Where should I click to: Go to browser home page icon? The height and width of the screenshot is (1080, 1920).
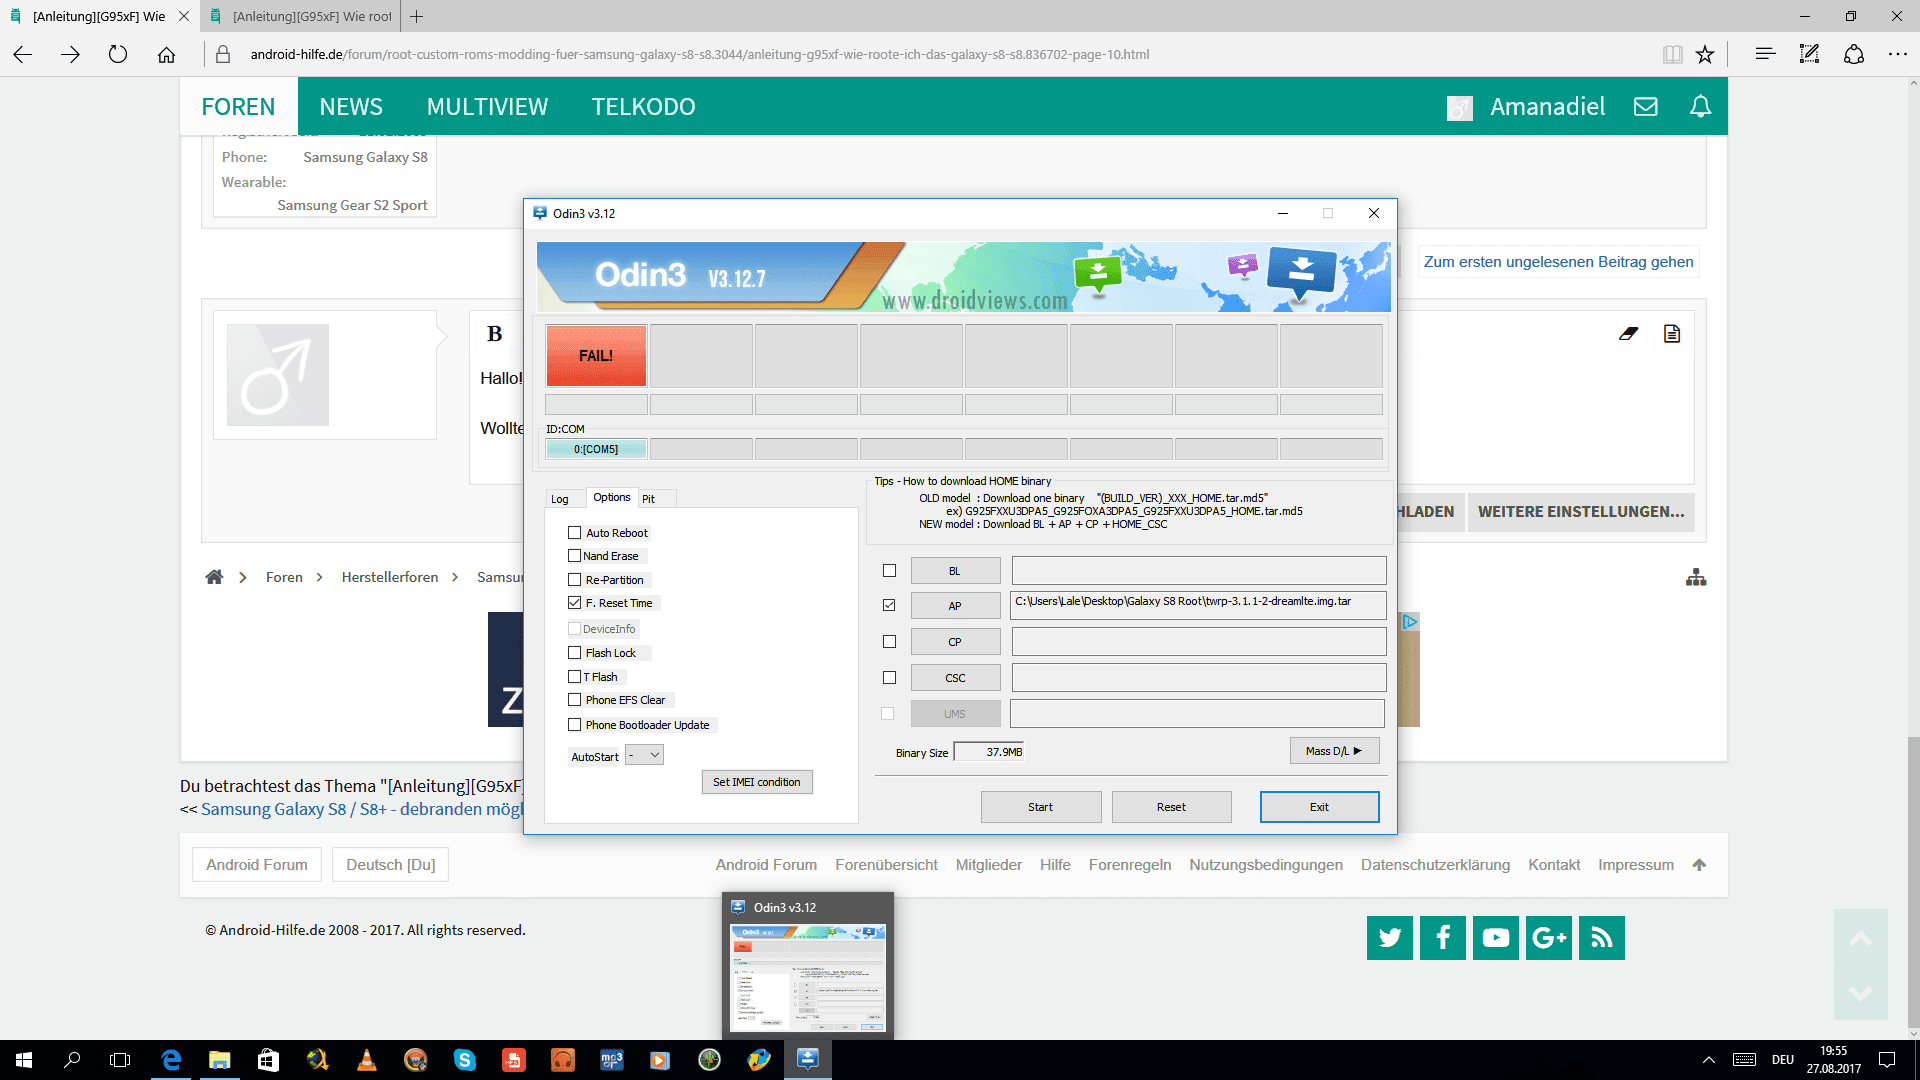[166, 55]
